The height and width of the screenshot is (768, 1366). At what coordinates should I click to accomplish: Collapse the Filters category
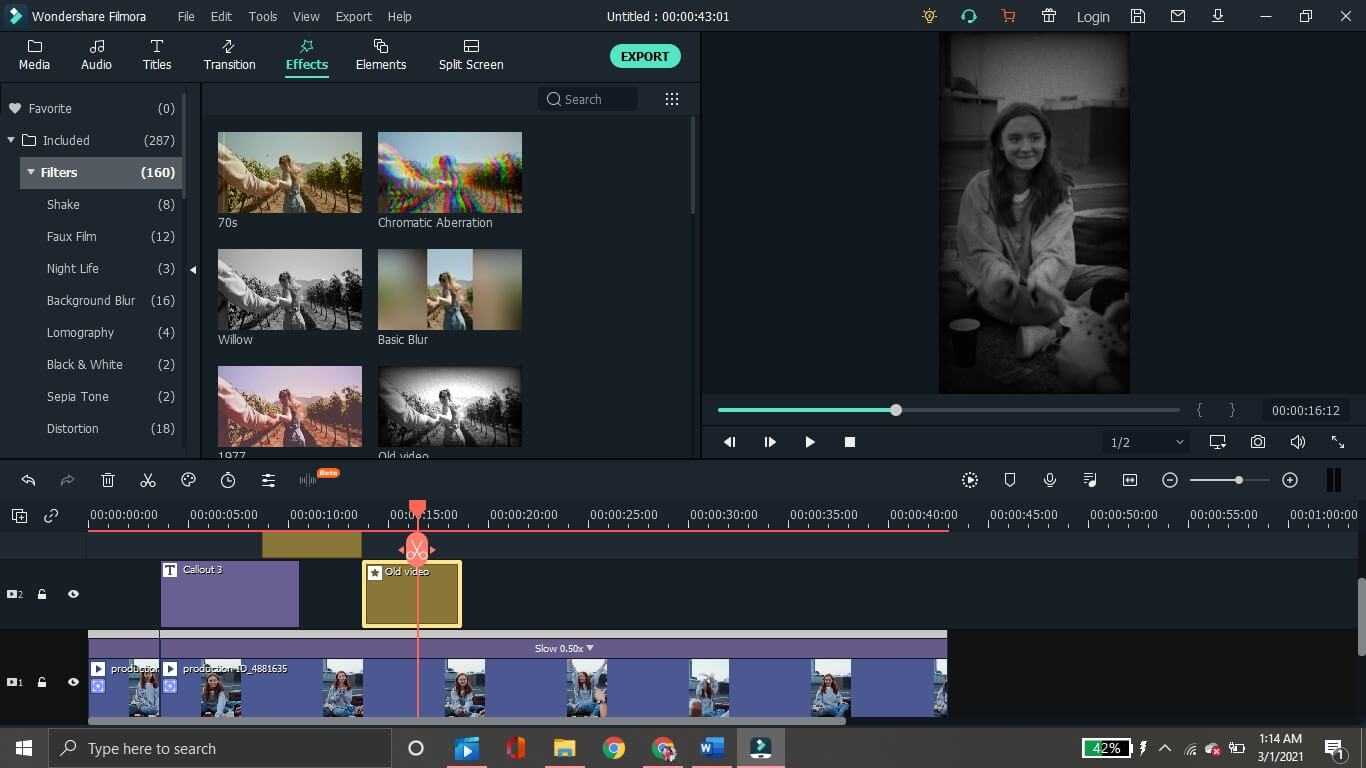(31, 173)
